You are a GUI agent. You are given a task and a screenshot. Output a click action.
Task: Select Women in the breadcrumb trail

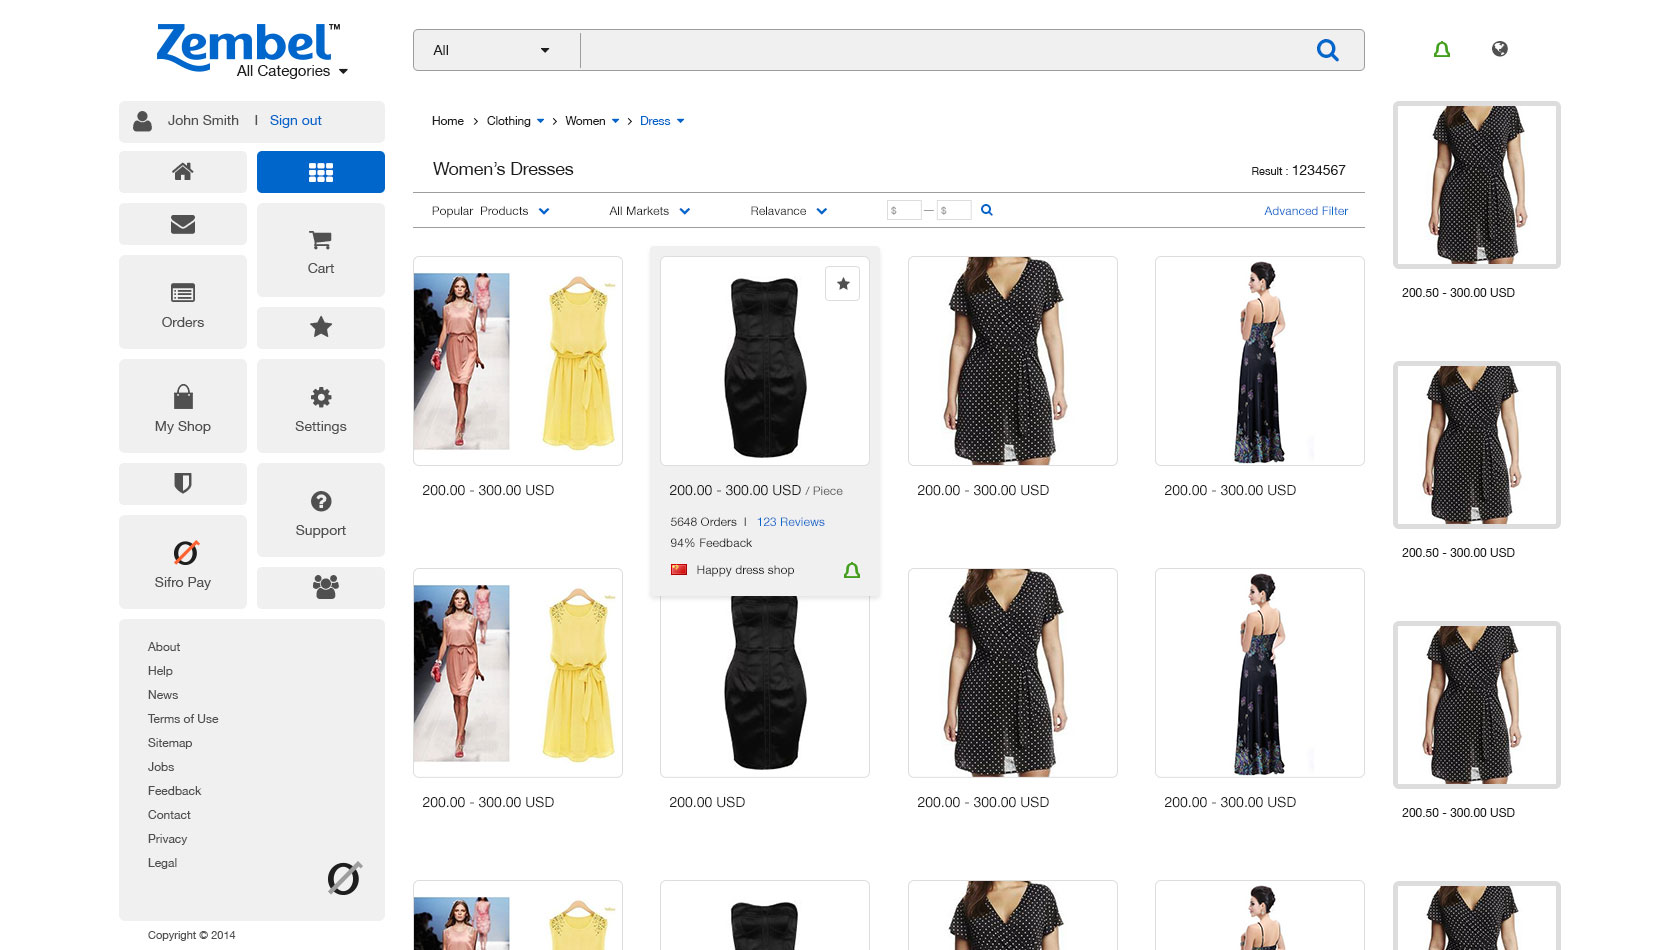585,121
